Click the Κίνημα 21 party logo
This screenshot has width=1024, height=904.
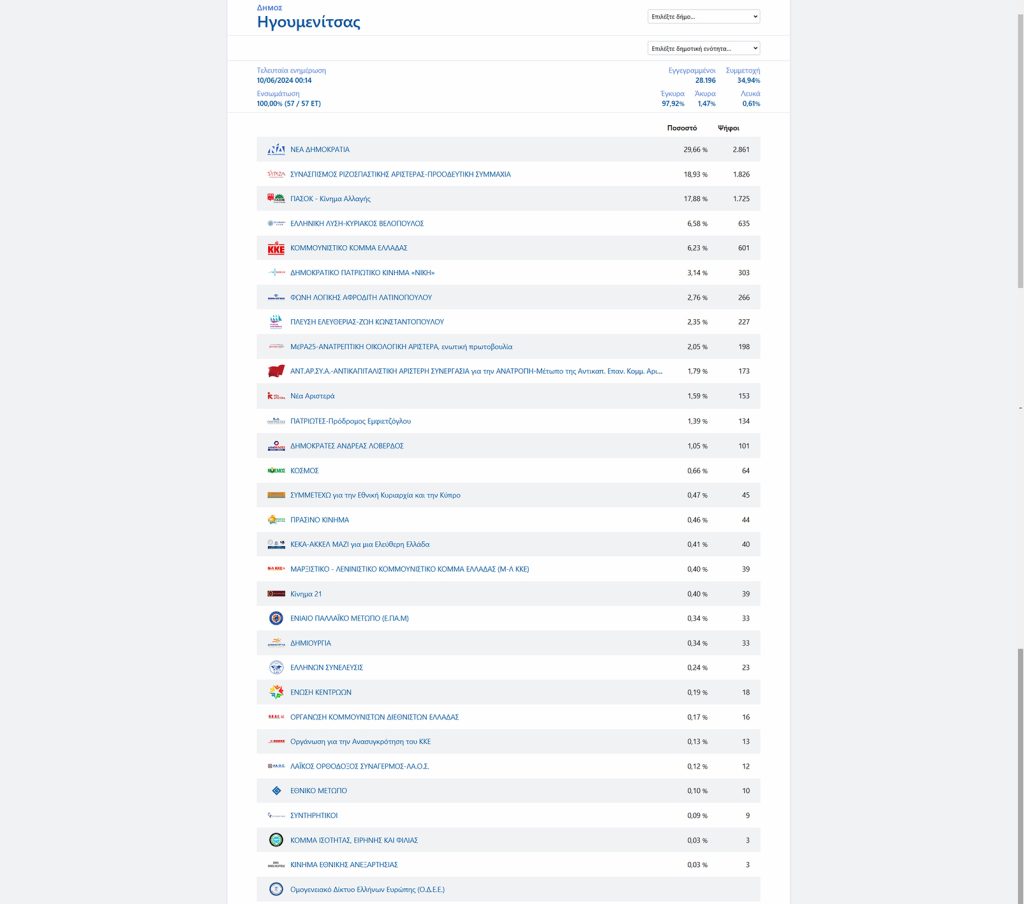276,594
